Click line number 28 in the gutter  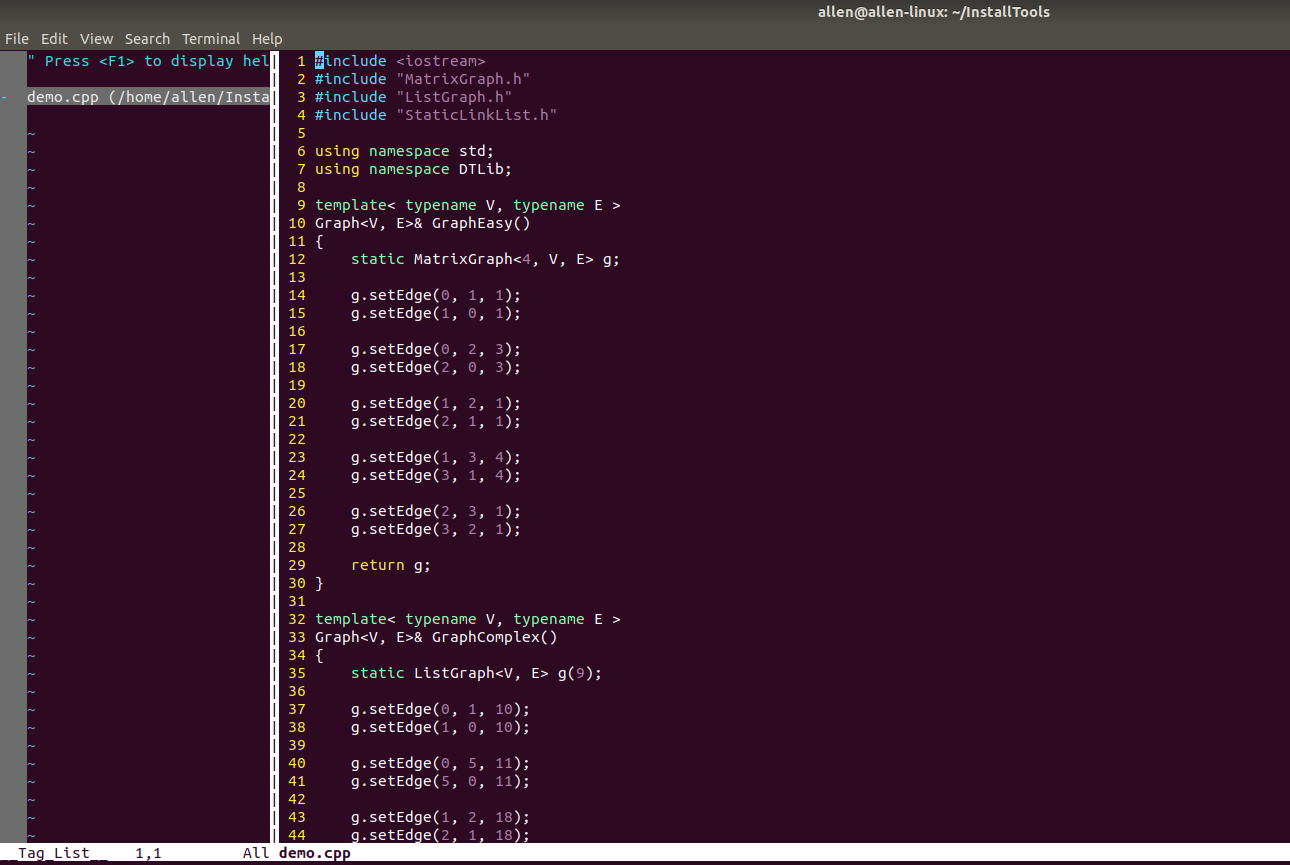[x=296, y=547]
